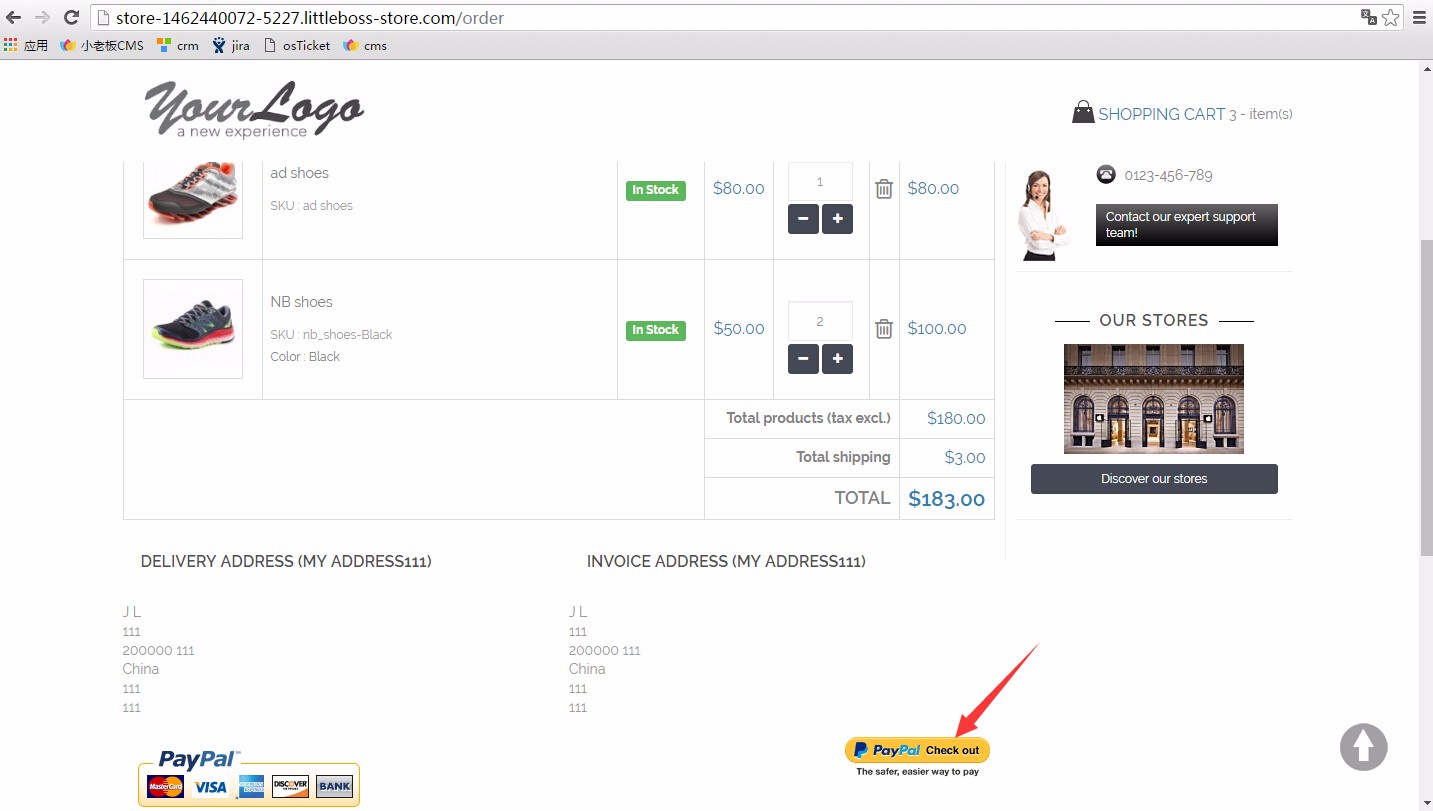Click the $183.00 total amount
The height and width of the screenshot is (811, 1433).
coord(946,499)
